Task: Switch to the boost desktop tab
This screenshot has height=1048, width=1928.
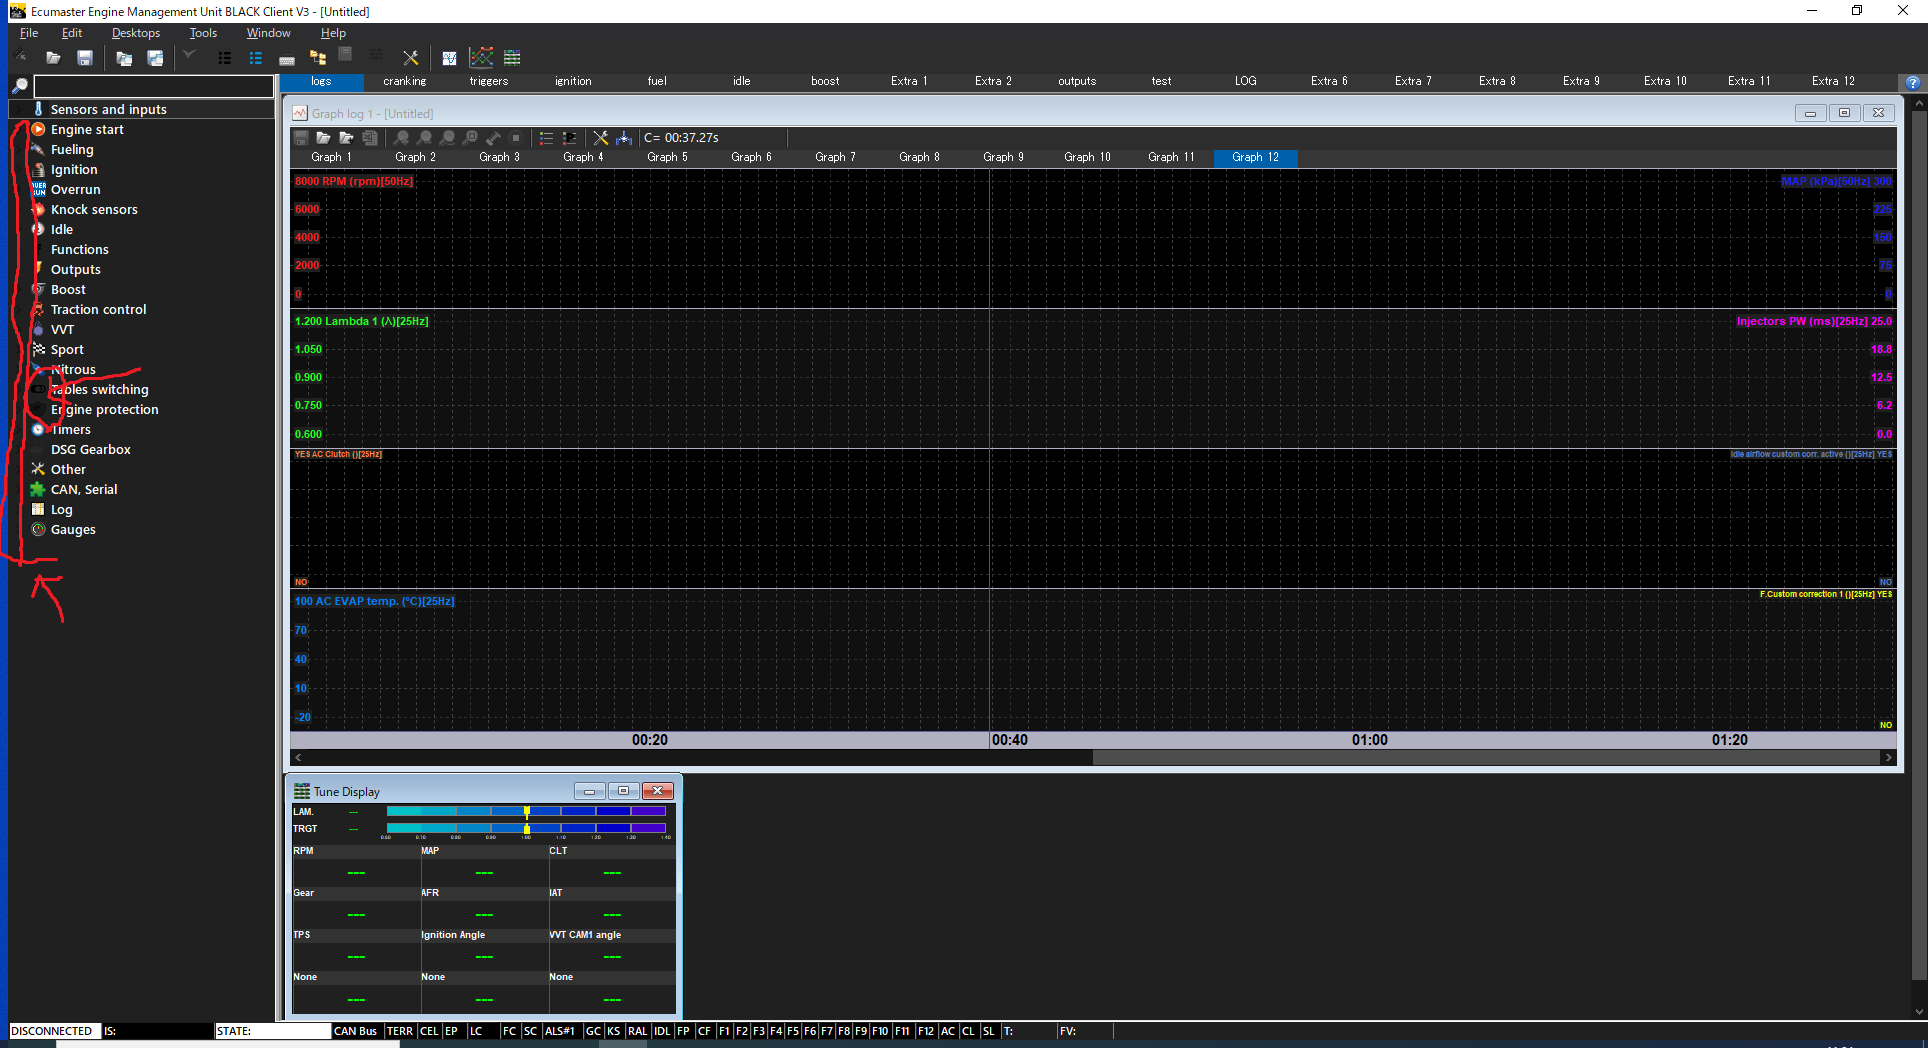Action: tap(825, 81)
